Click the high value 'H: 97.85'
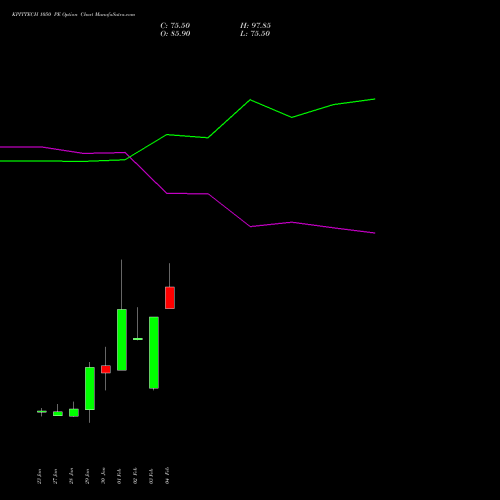Screen dimensions: 500x500 (x=255, y=26)
